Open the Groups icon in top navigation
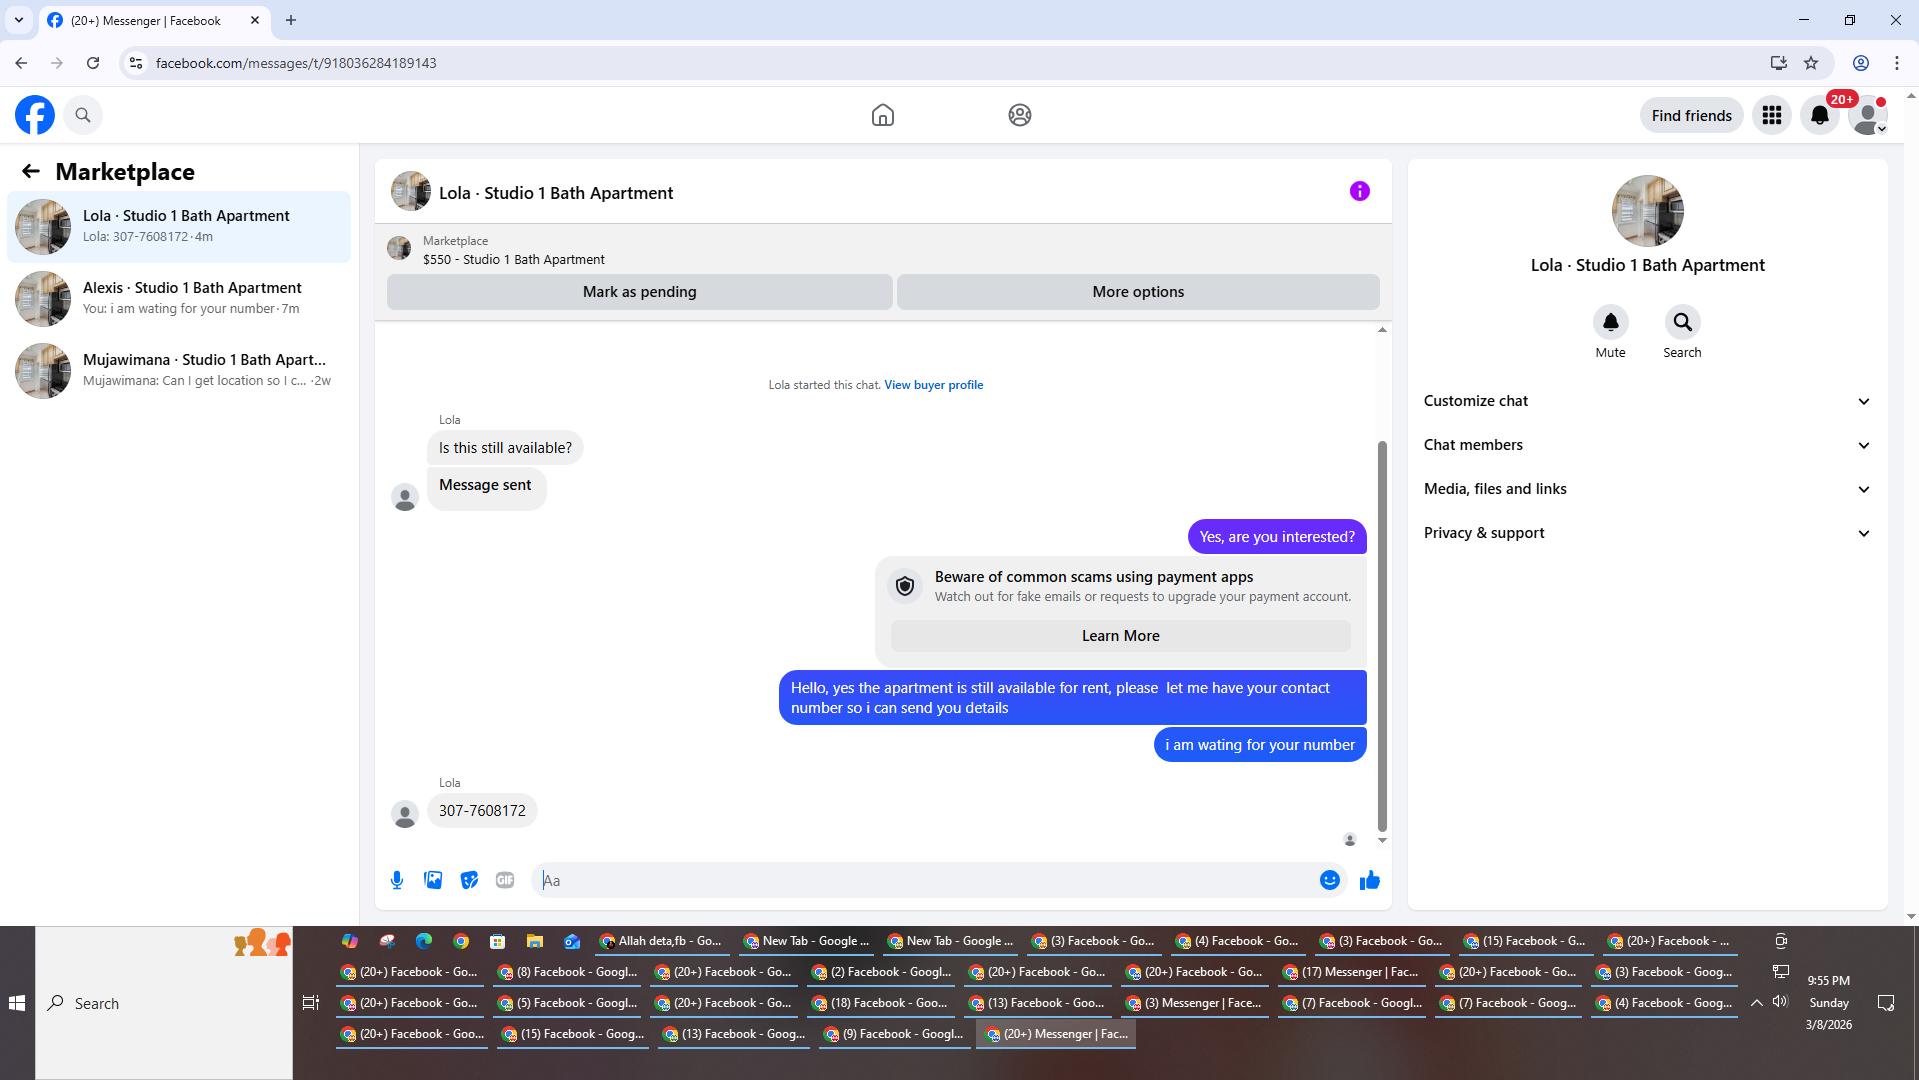The image size is (1919, 1080). point(1019,115)
